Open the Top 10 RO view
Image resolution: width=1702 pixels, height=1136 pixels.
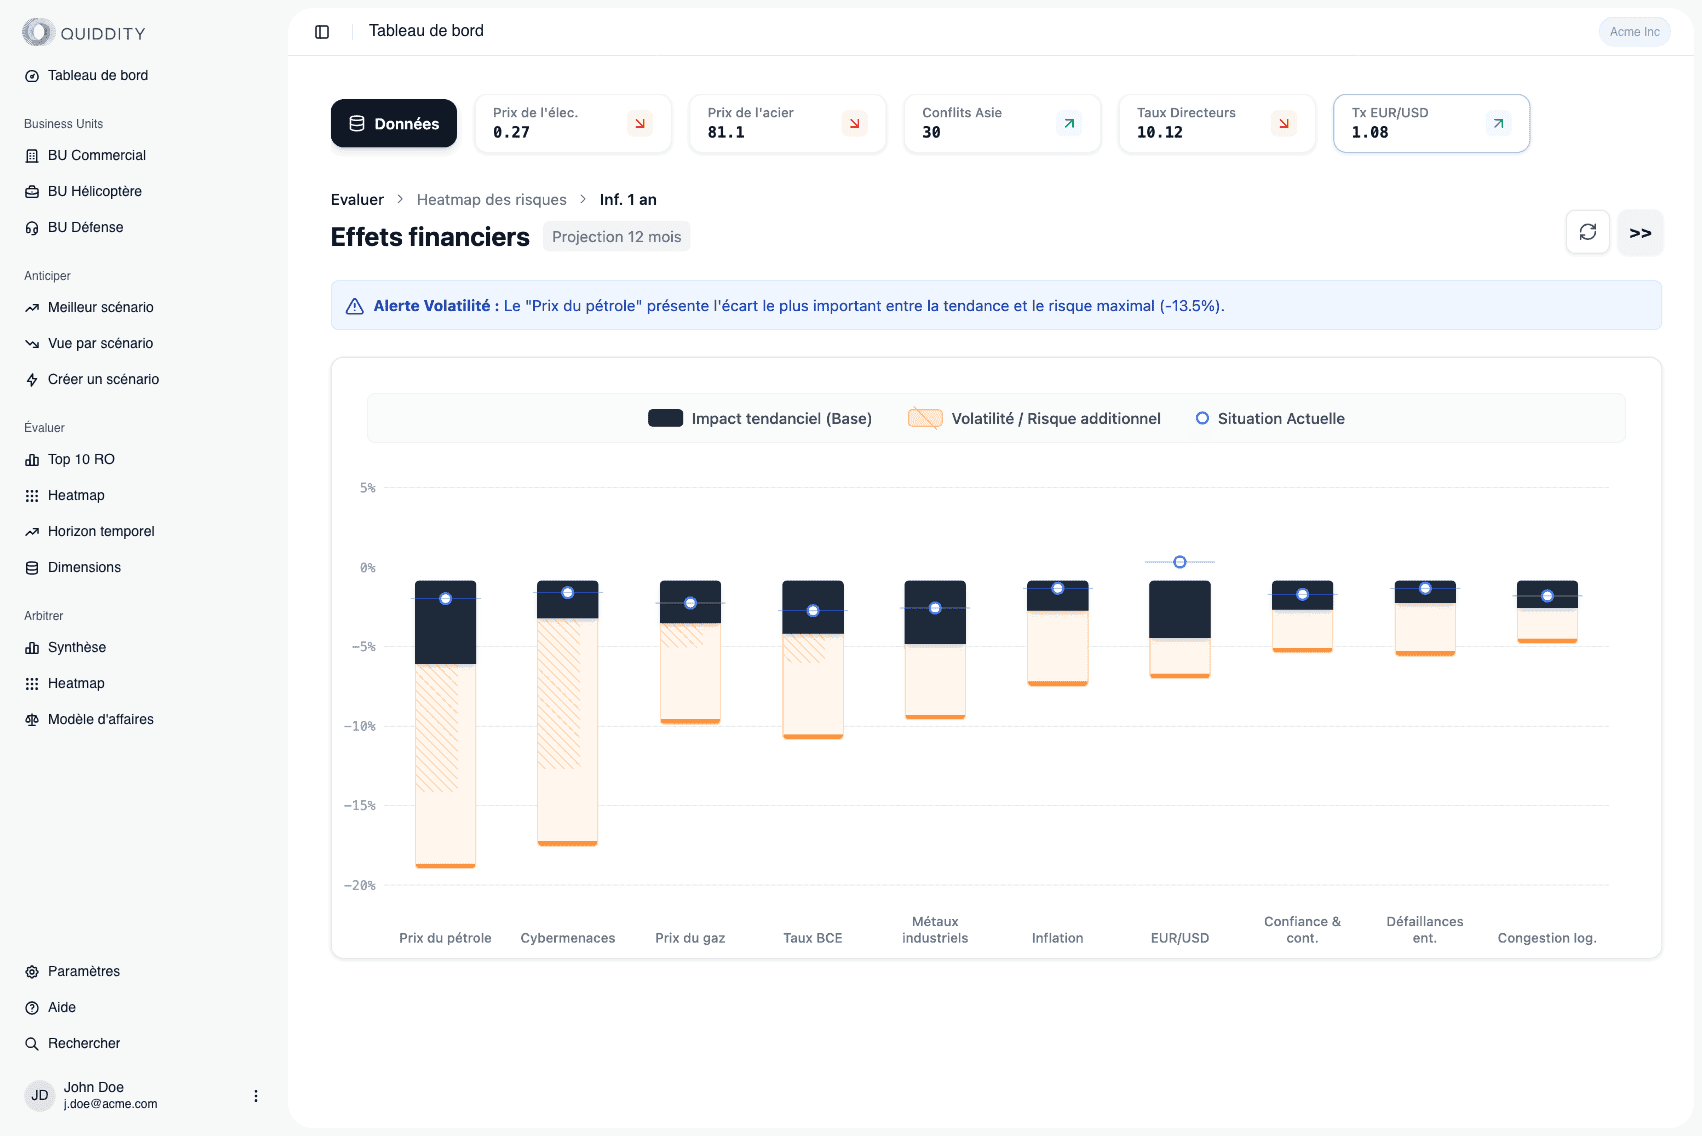80,459
